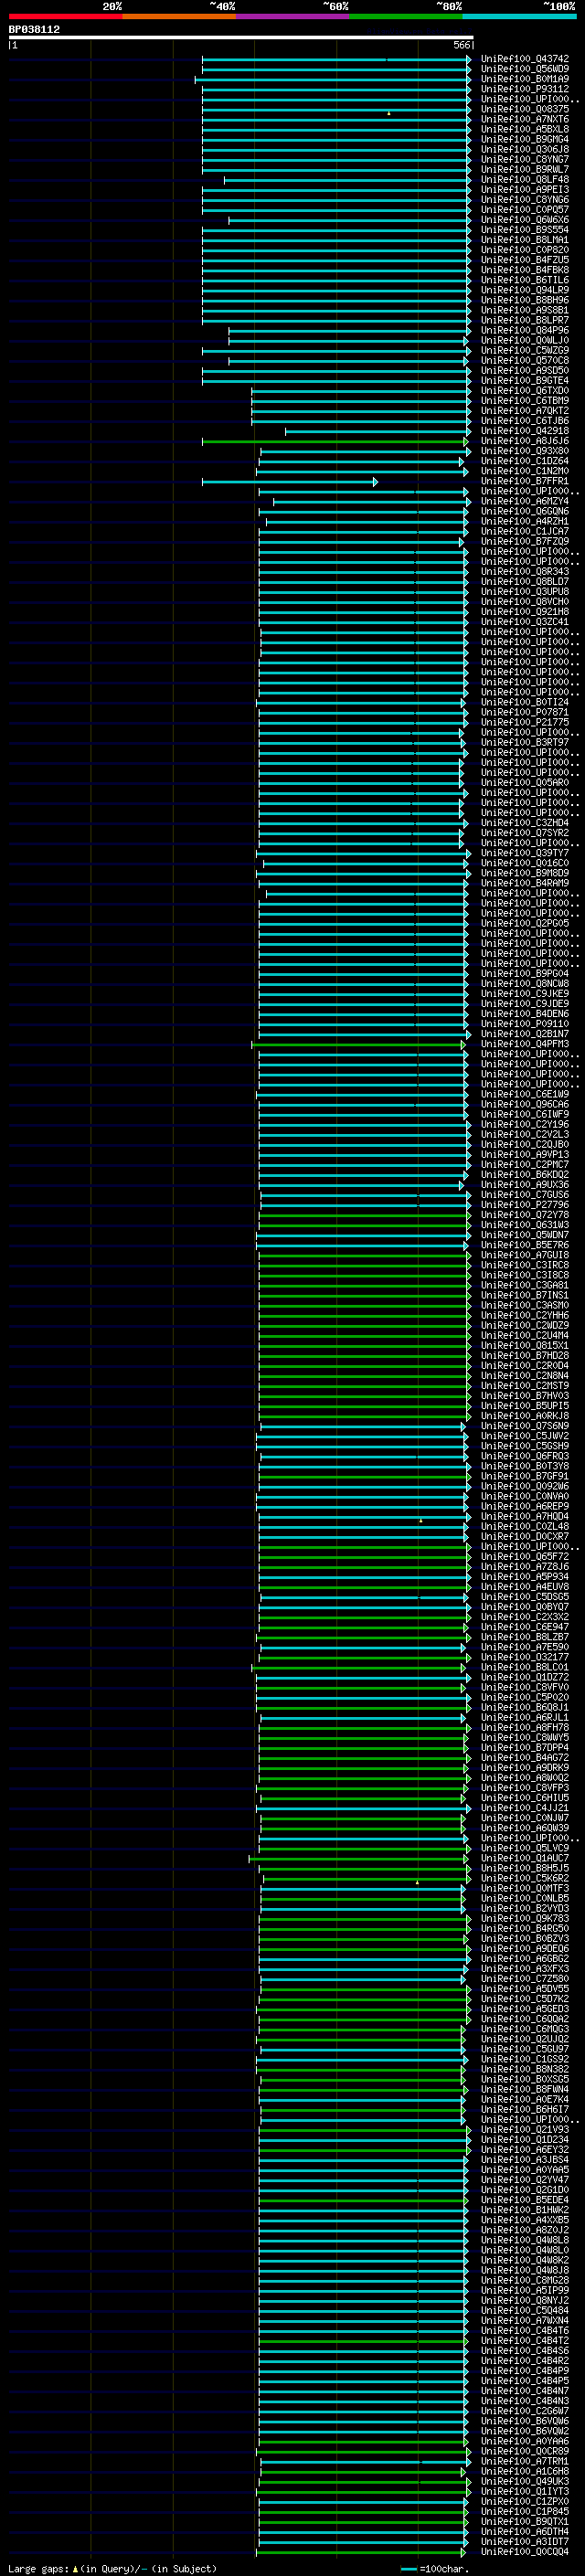The height and width of the screenshot is (2576, 585).
Task: Click the white query sequence bar under BP038112
Action: click(241, 37)
